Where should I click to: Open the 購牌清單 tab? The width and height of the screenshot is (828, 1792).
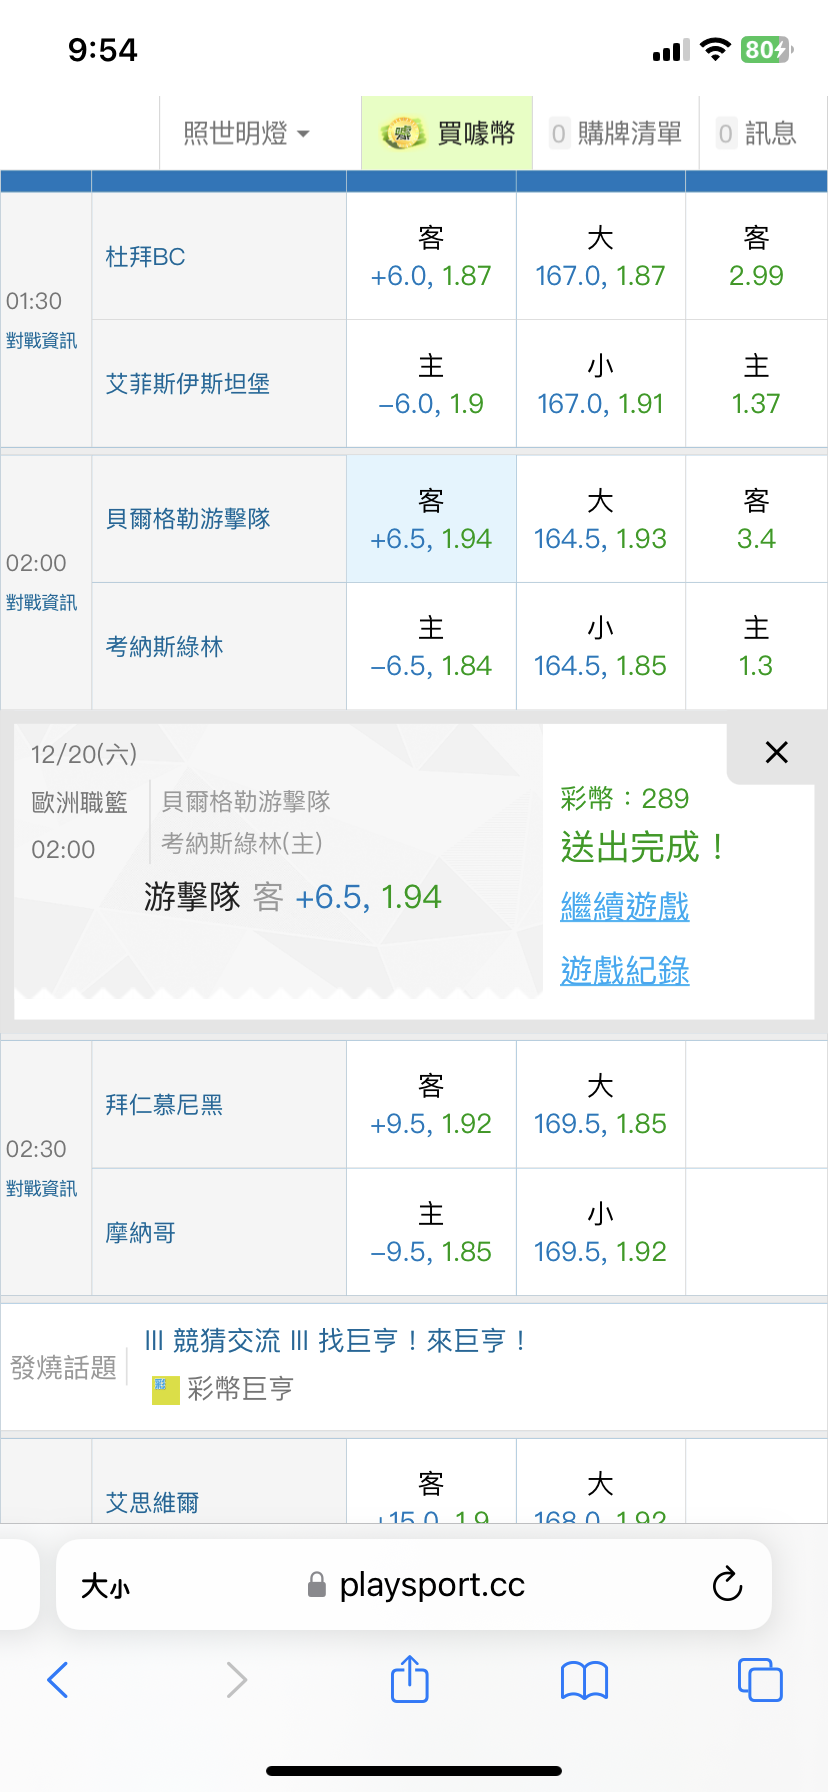pyautogui.click(x=616, y=133)
